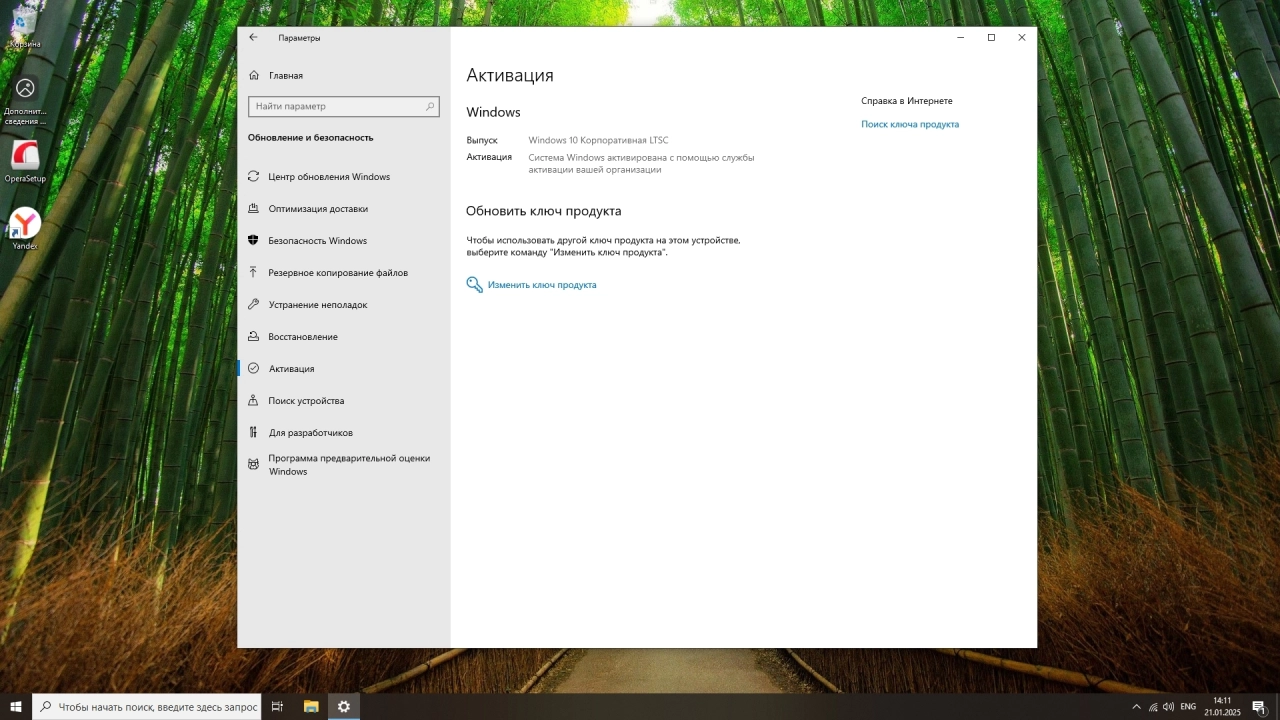The image size is (1280, 720).
Task: Maximize the Параметры window
Action: click(991, 37)
